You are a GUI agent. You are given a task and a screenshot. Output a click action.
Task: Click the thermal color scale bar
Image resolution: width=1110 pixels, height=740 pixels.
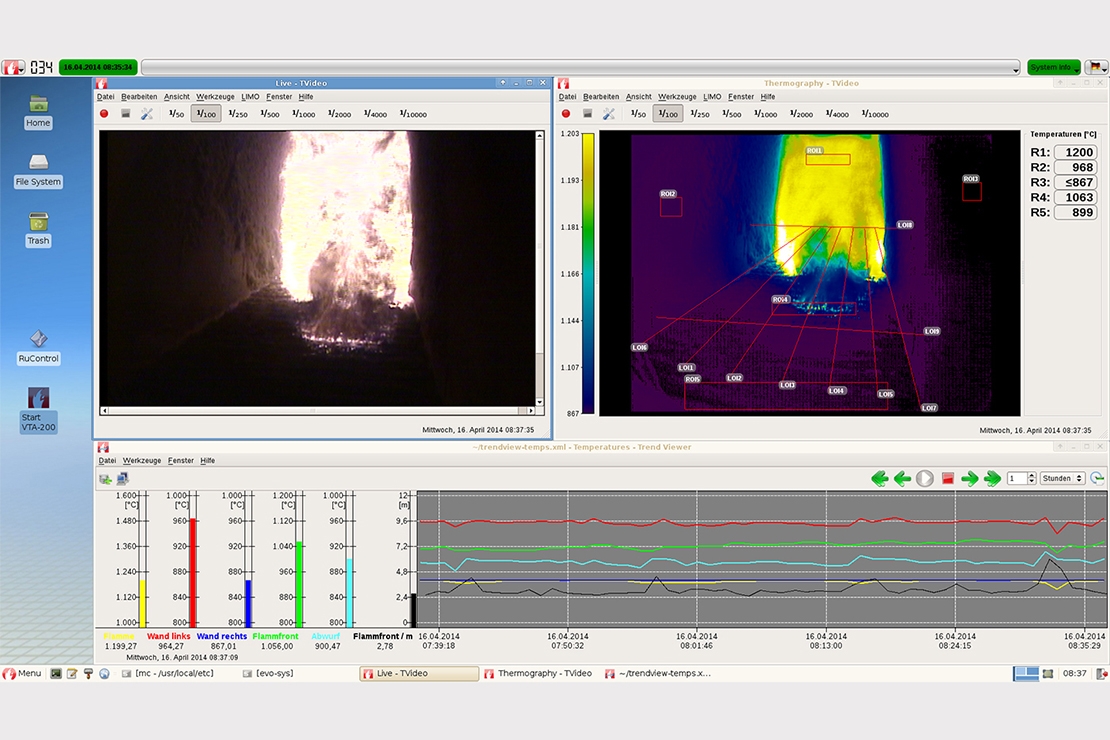pos(588,272)
